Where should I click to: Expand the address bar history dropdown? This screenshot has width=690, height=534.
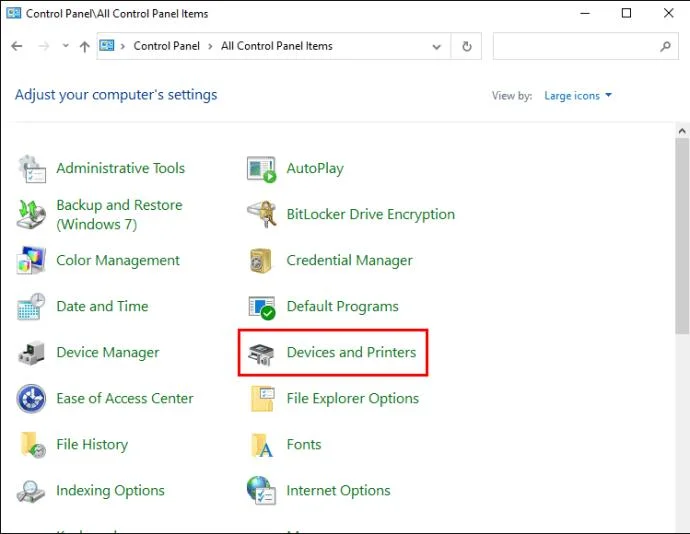[437, 46]
